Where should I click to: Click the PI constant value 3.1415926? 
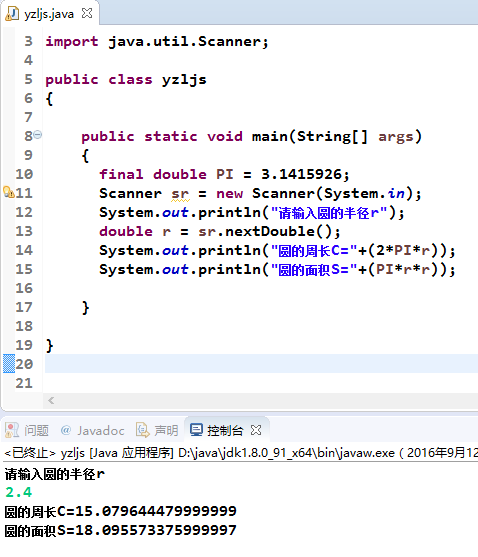301,174
